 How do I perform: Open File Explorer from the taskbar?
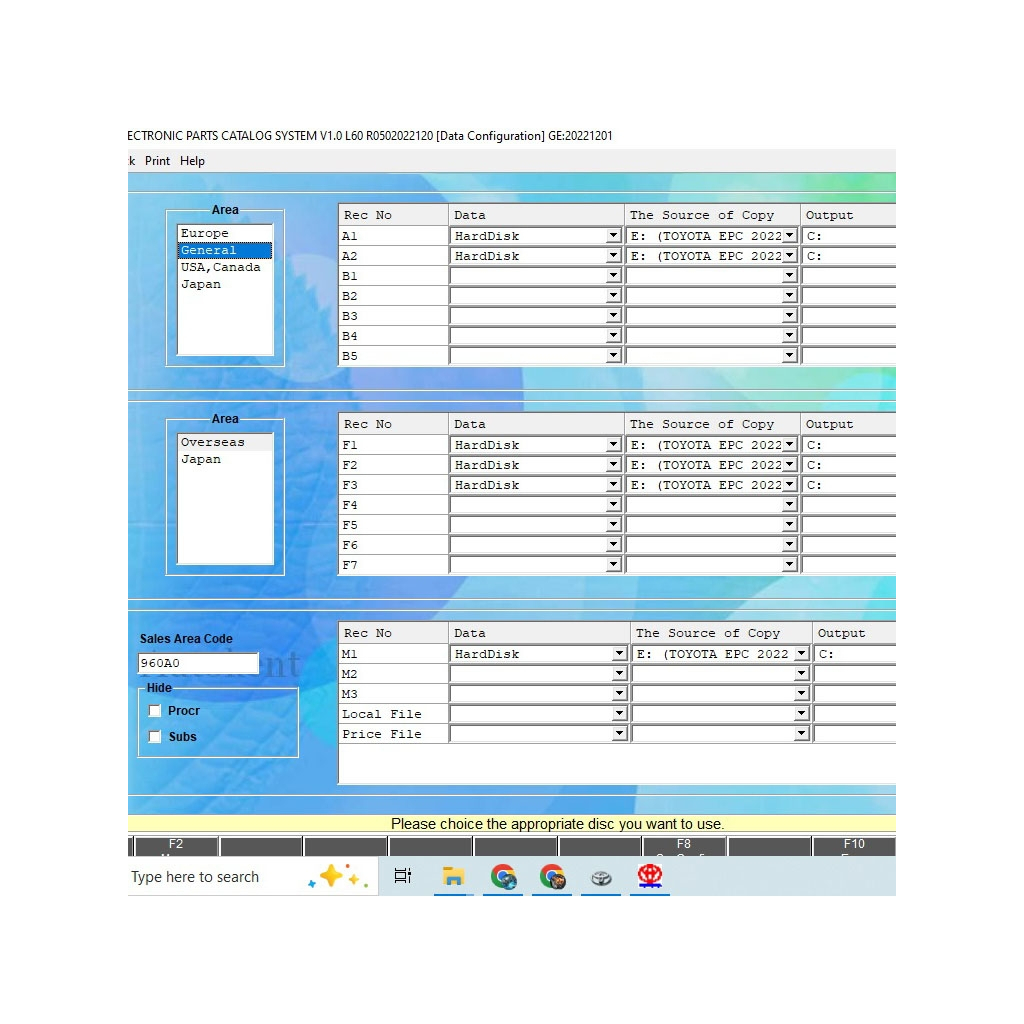[453, 876]
